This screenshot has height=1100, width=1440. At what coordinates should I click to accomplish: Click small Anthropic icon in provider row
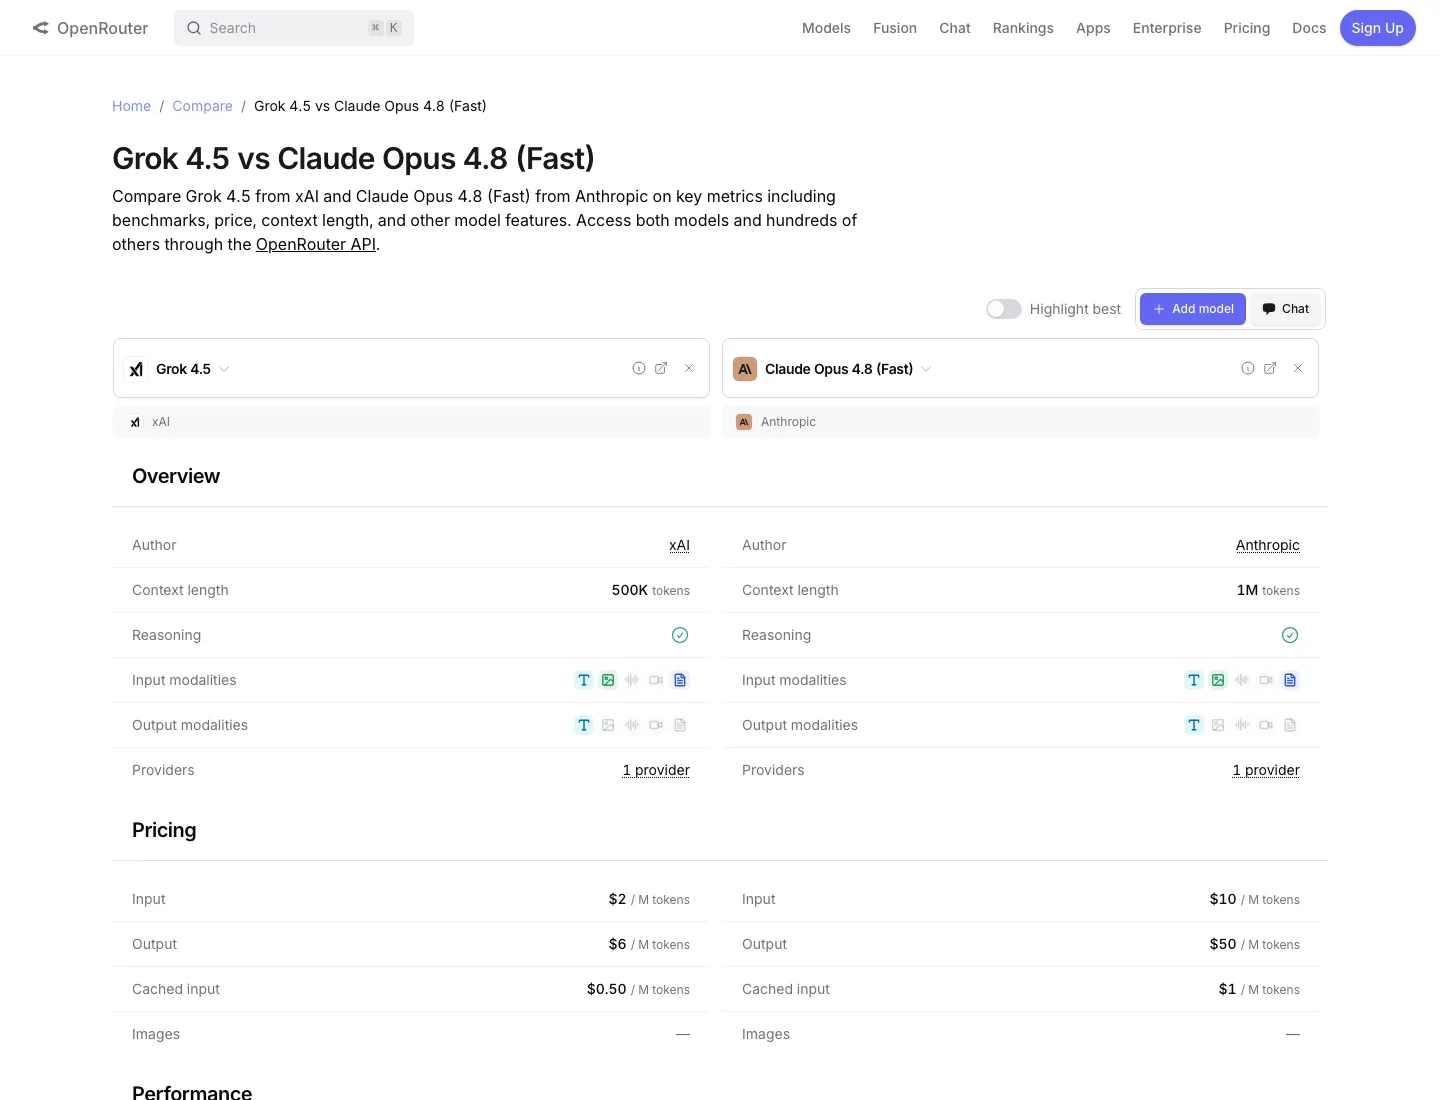pyautogui.click(x=744, y=422)
